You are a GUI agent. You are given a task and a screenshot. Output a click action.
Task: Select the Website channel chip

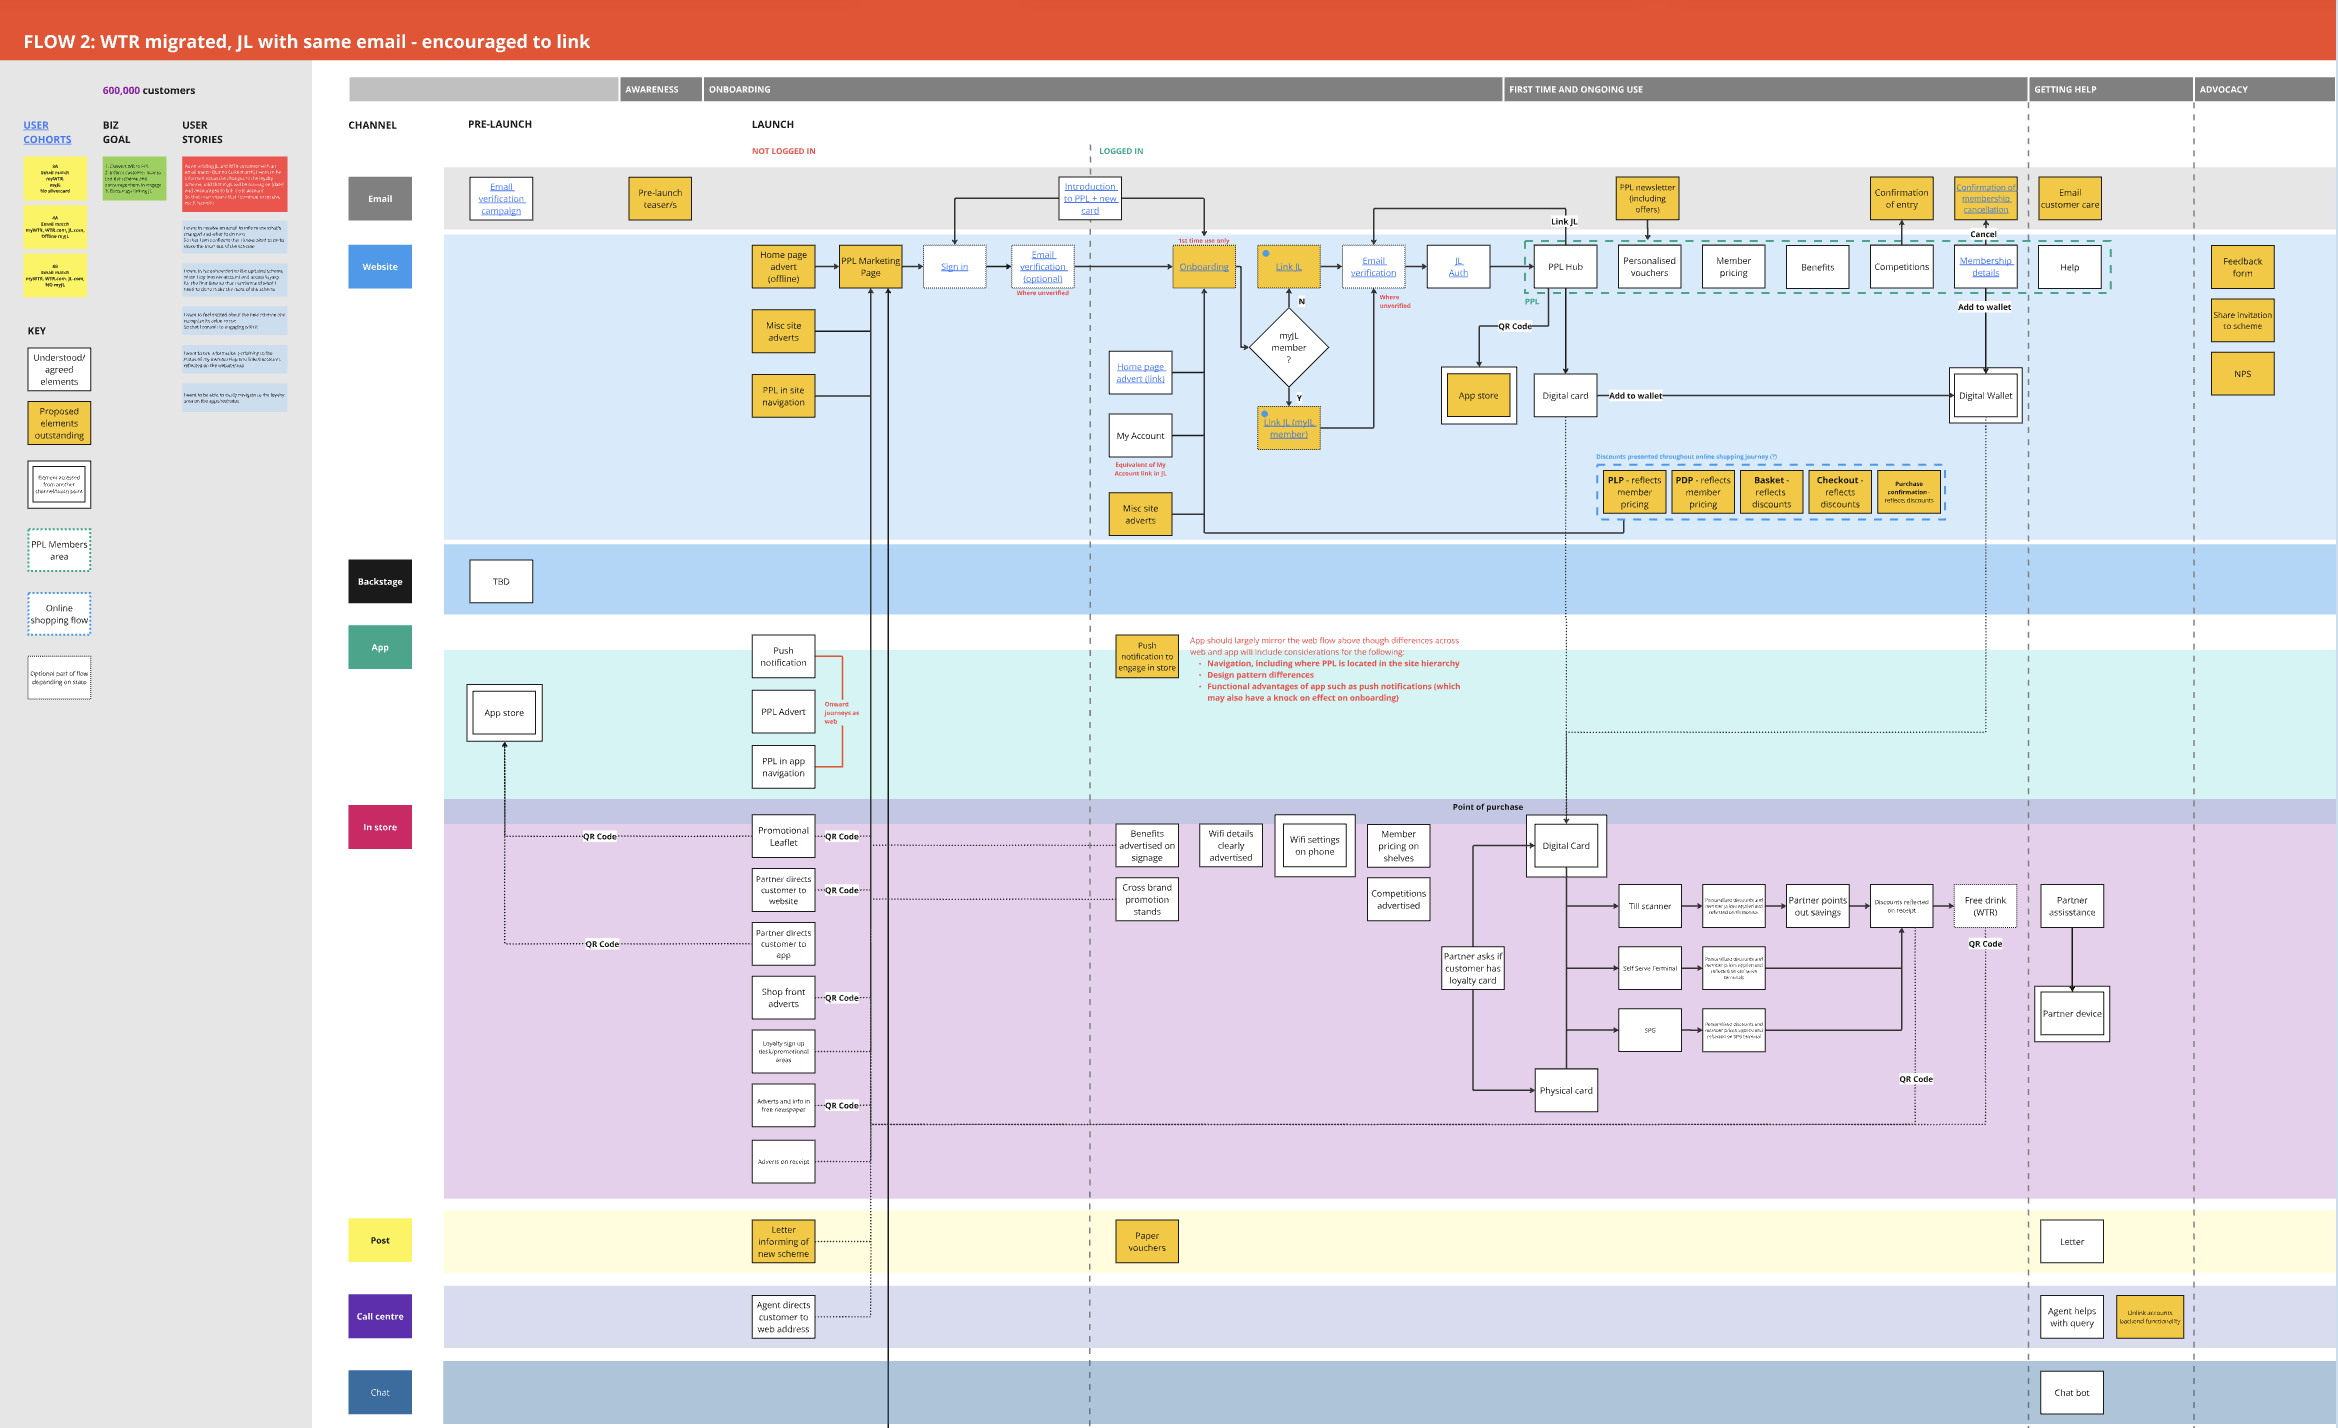pos(379,266)
